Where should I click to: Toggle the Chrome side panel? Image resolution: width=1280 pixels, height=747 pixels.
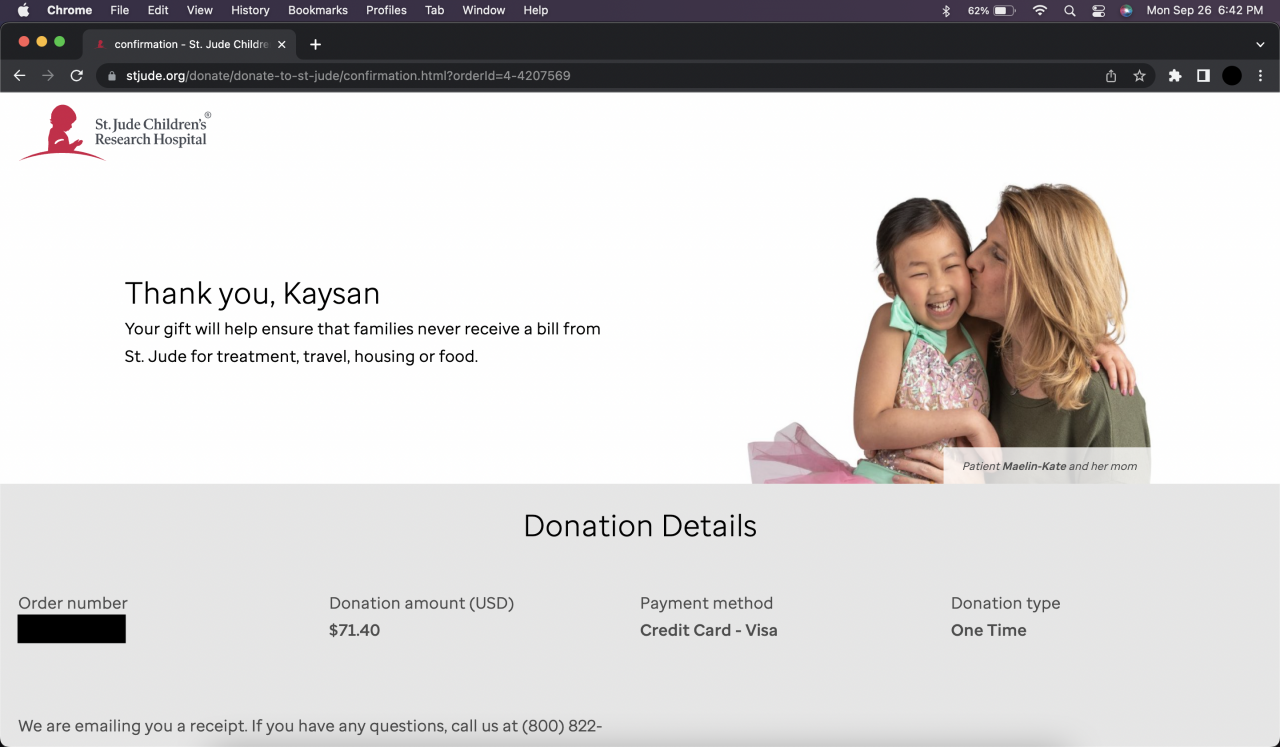(x=1203, y=76)
